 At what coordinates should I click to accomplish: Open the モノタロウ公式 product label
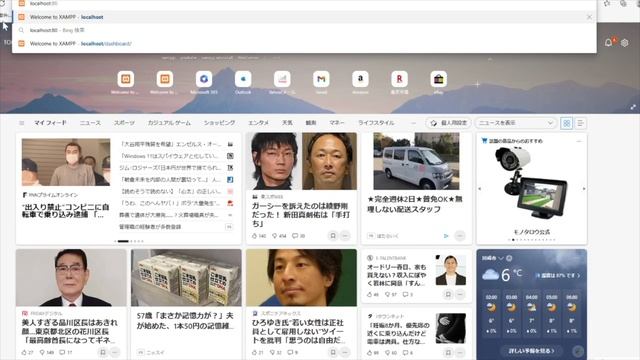pos(531,232)
